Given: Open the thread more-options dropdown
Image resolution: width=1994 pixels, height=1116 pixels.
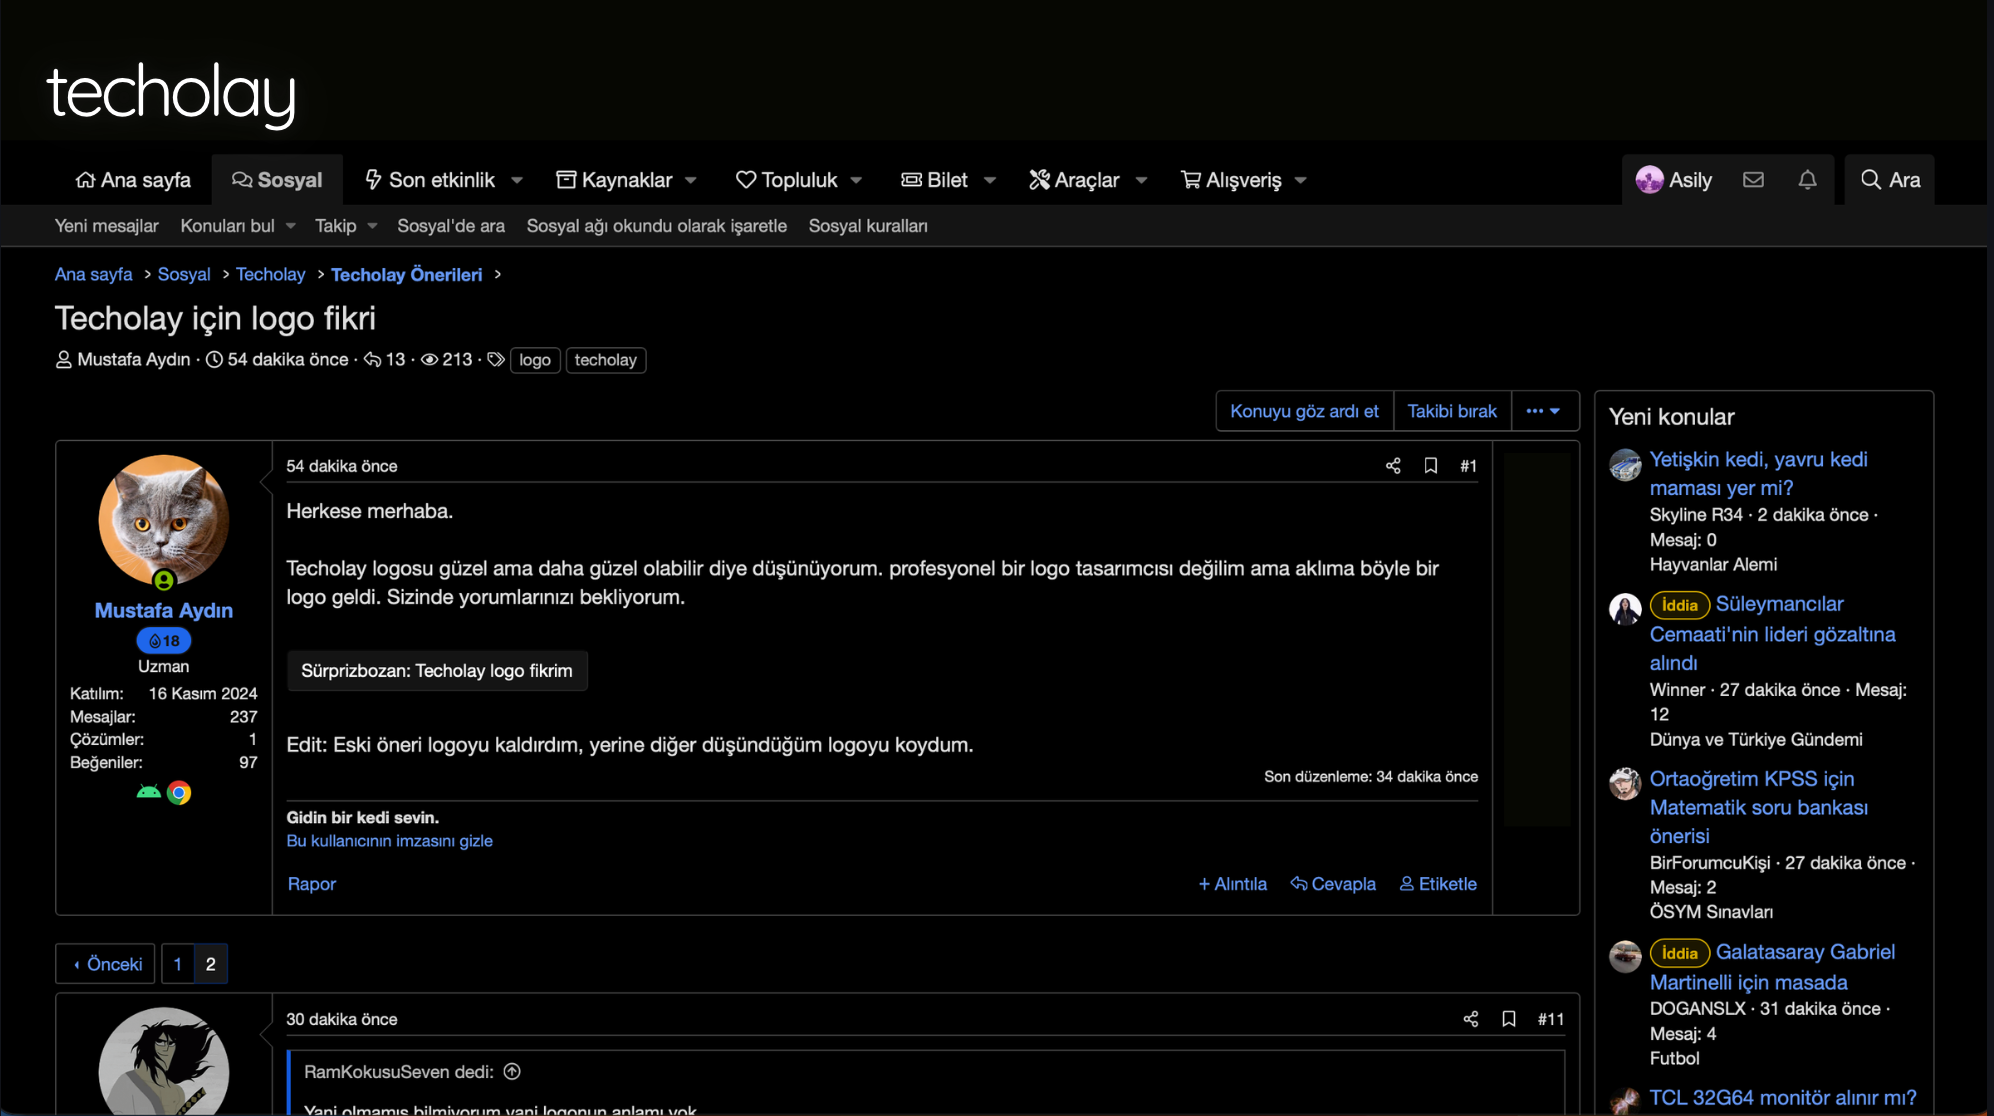Looking at the screenshot, I should (x=1545, y=411).
